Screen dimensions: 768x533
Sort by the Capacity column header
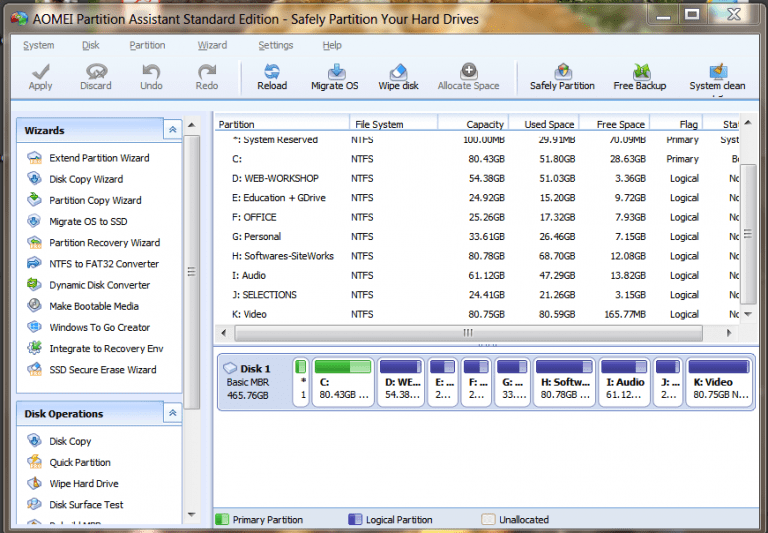(x=473, y=124)
